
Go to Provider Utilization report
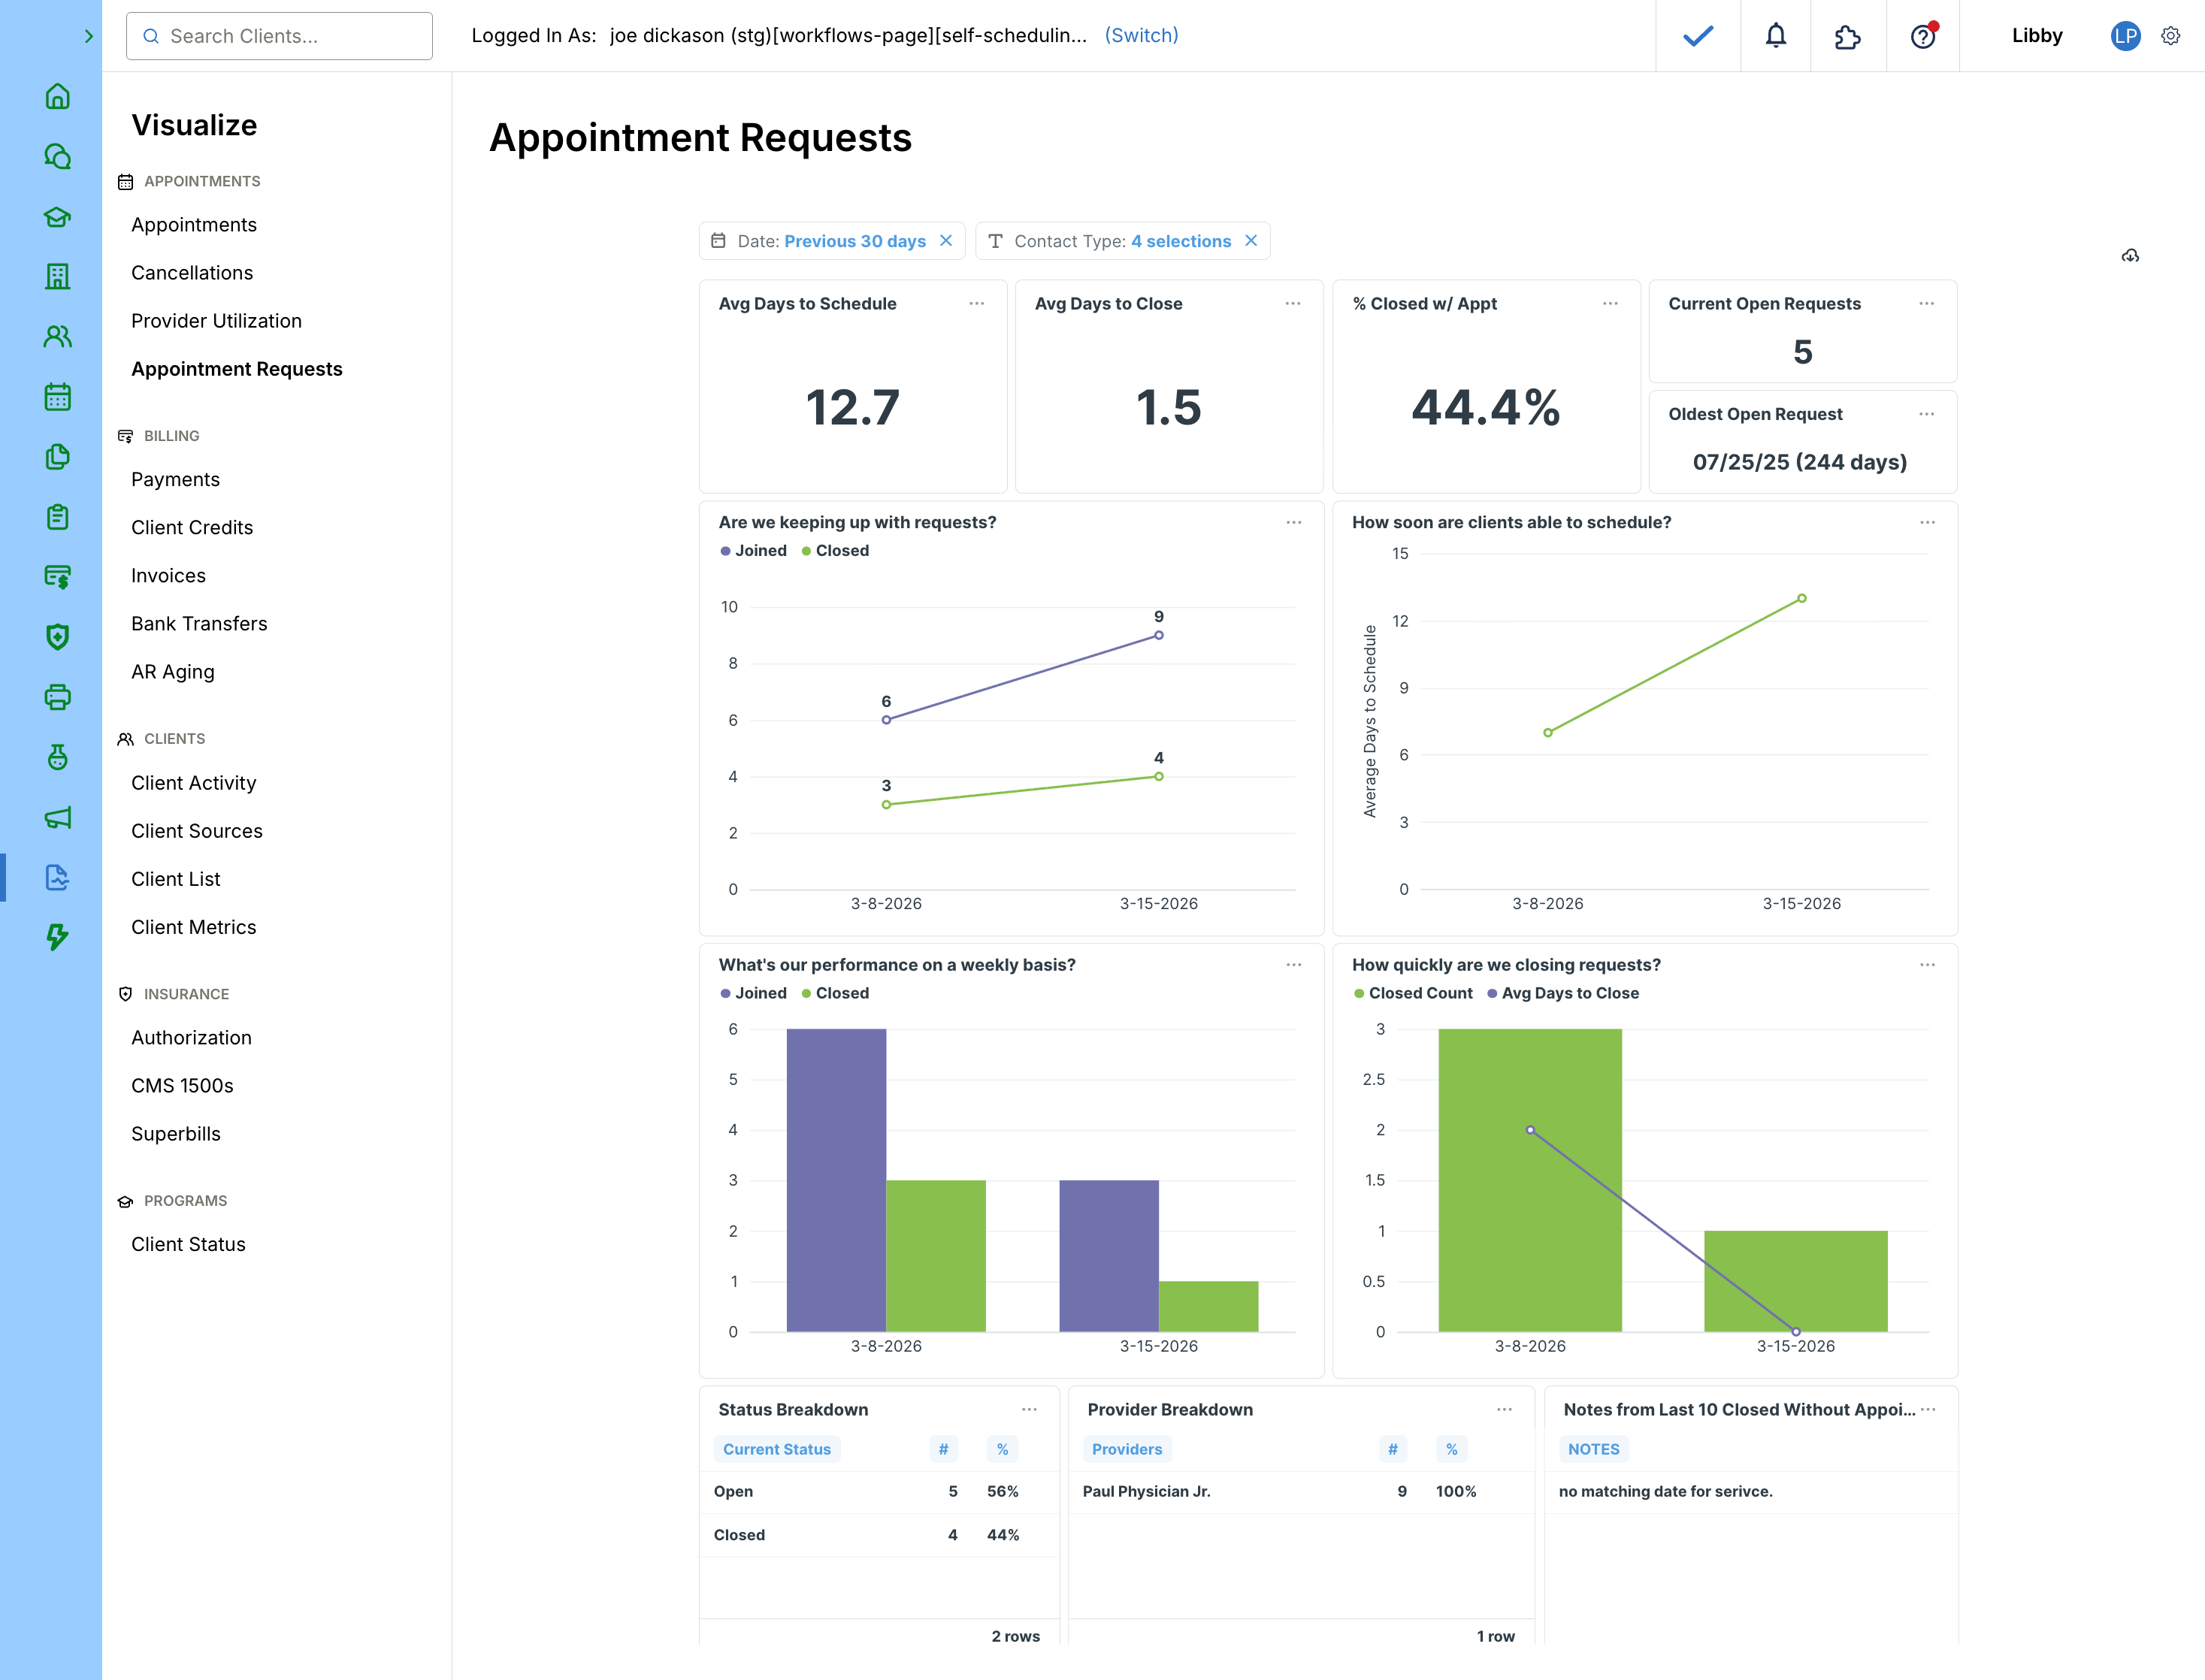[x=216, y=321]
